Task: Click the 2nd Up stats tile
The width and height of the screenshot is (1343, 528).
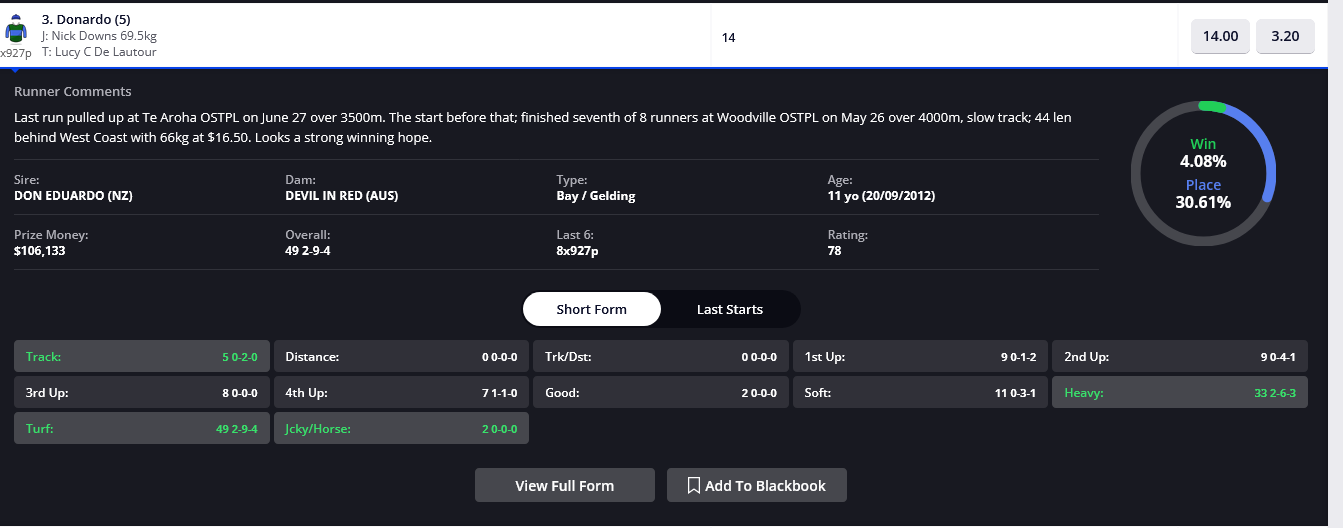Action: coord(1180,357)
